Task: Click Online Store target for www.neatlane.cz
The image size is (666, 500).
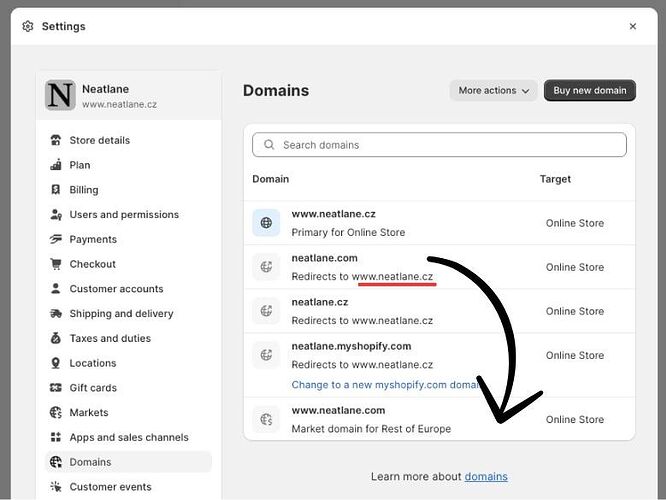Action: click(575, 223)
